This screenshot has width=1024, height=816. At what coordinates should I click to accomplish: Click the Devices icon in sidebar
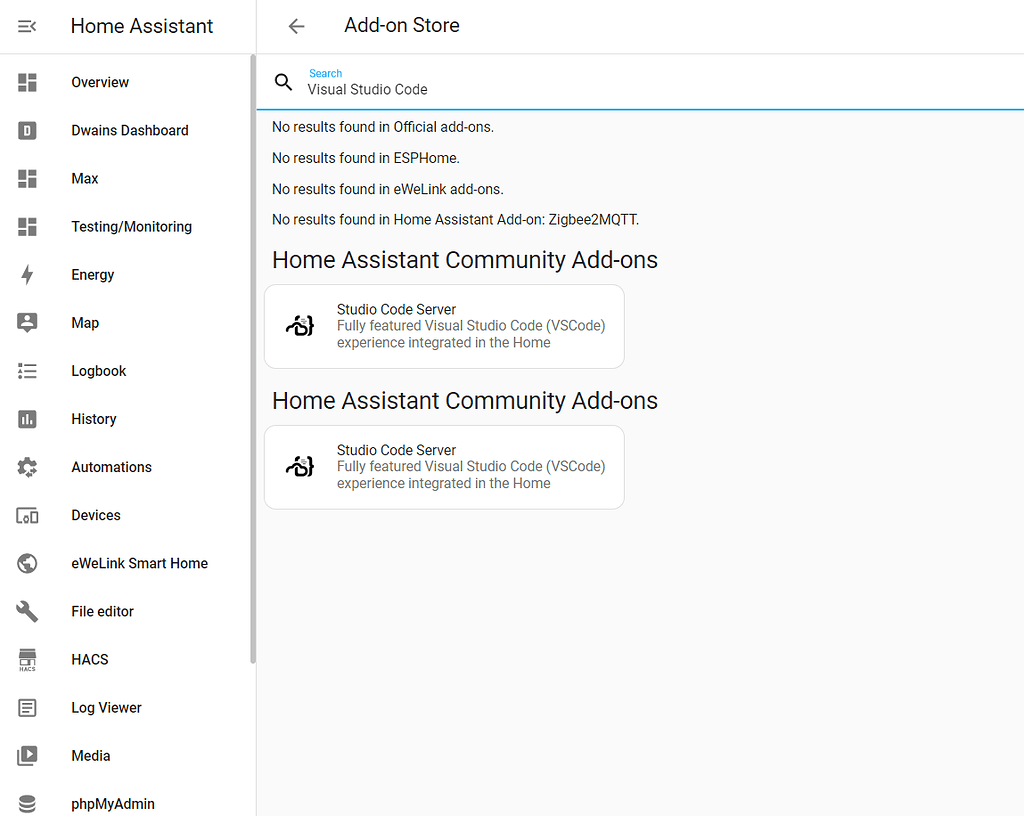(27, 516)
